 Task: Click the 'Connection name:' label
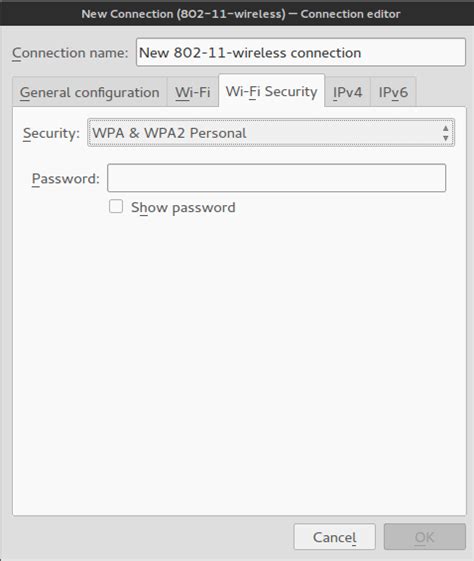point(70,53)
